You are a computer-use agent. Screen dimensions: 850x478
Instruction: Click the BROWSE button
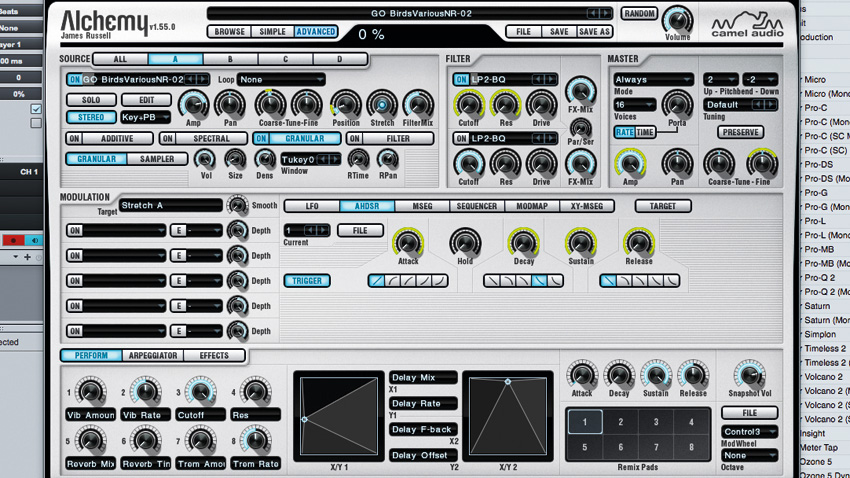(229, 31)
